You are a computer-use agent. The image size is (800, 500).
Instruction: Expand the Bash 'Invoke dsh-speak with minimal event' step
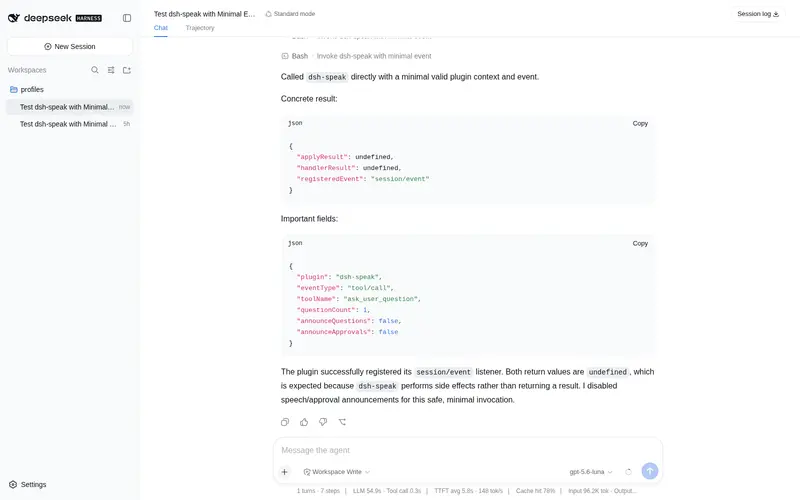coord(356,56)
